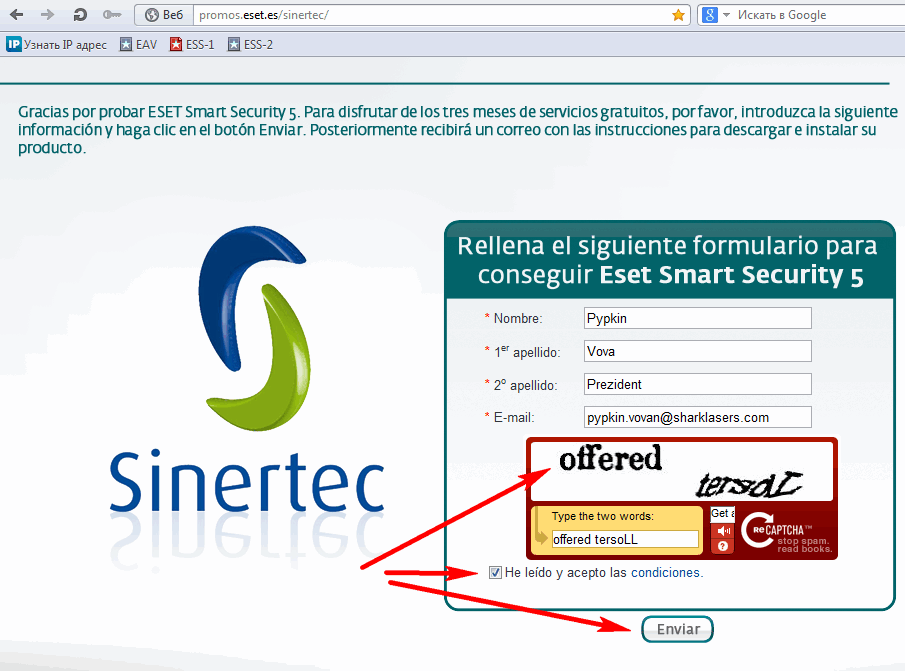Focus the Искать в Google search field
This screenshot has width=905, height=671.
(820, 15)
